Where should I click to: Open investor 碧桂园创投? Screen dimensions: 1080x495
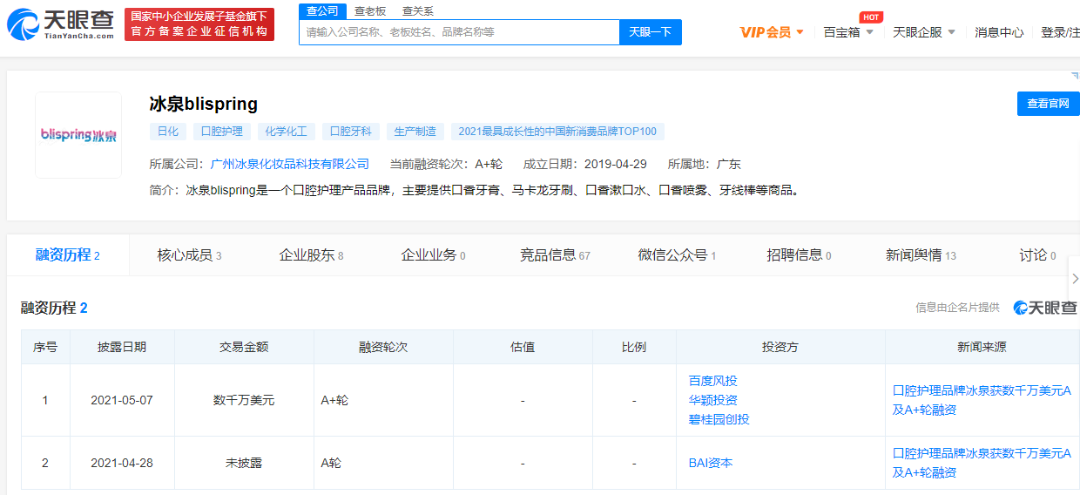click(718, 419)
